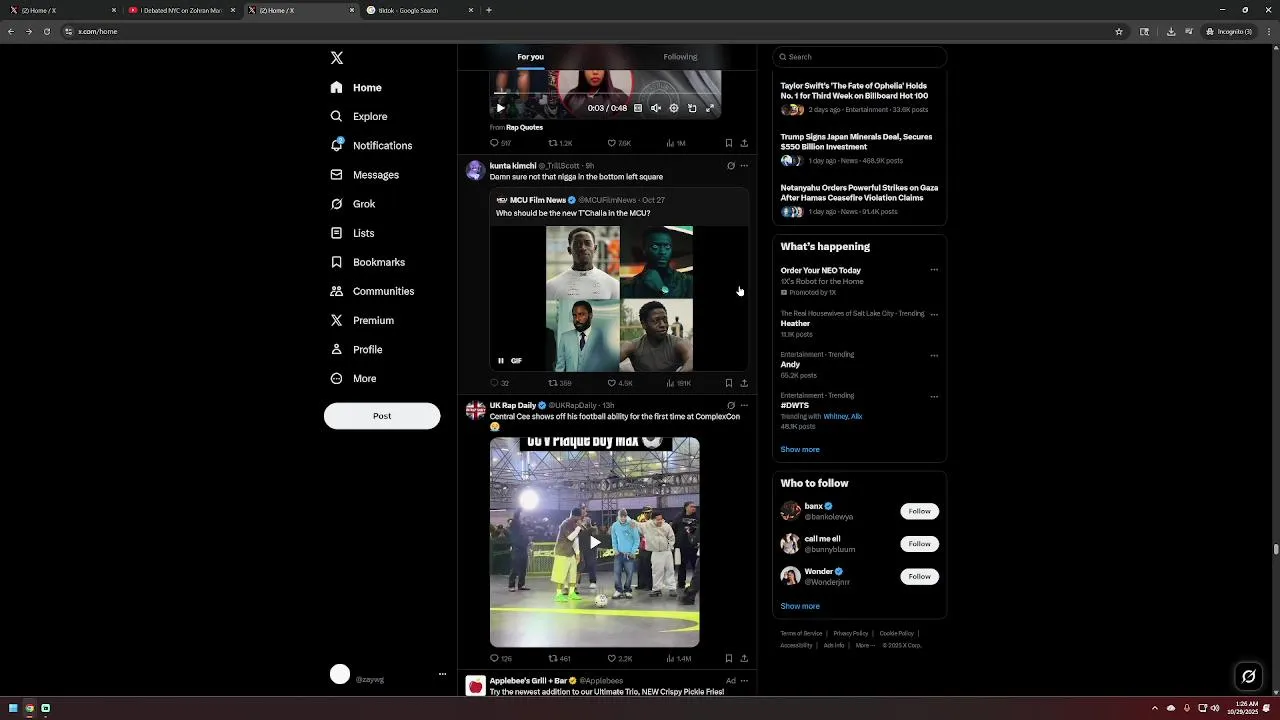Click the Post button
Image resolution: width=1280 pixels, height=720 pixels.
click(x=382, y=416)
